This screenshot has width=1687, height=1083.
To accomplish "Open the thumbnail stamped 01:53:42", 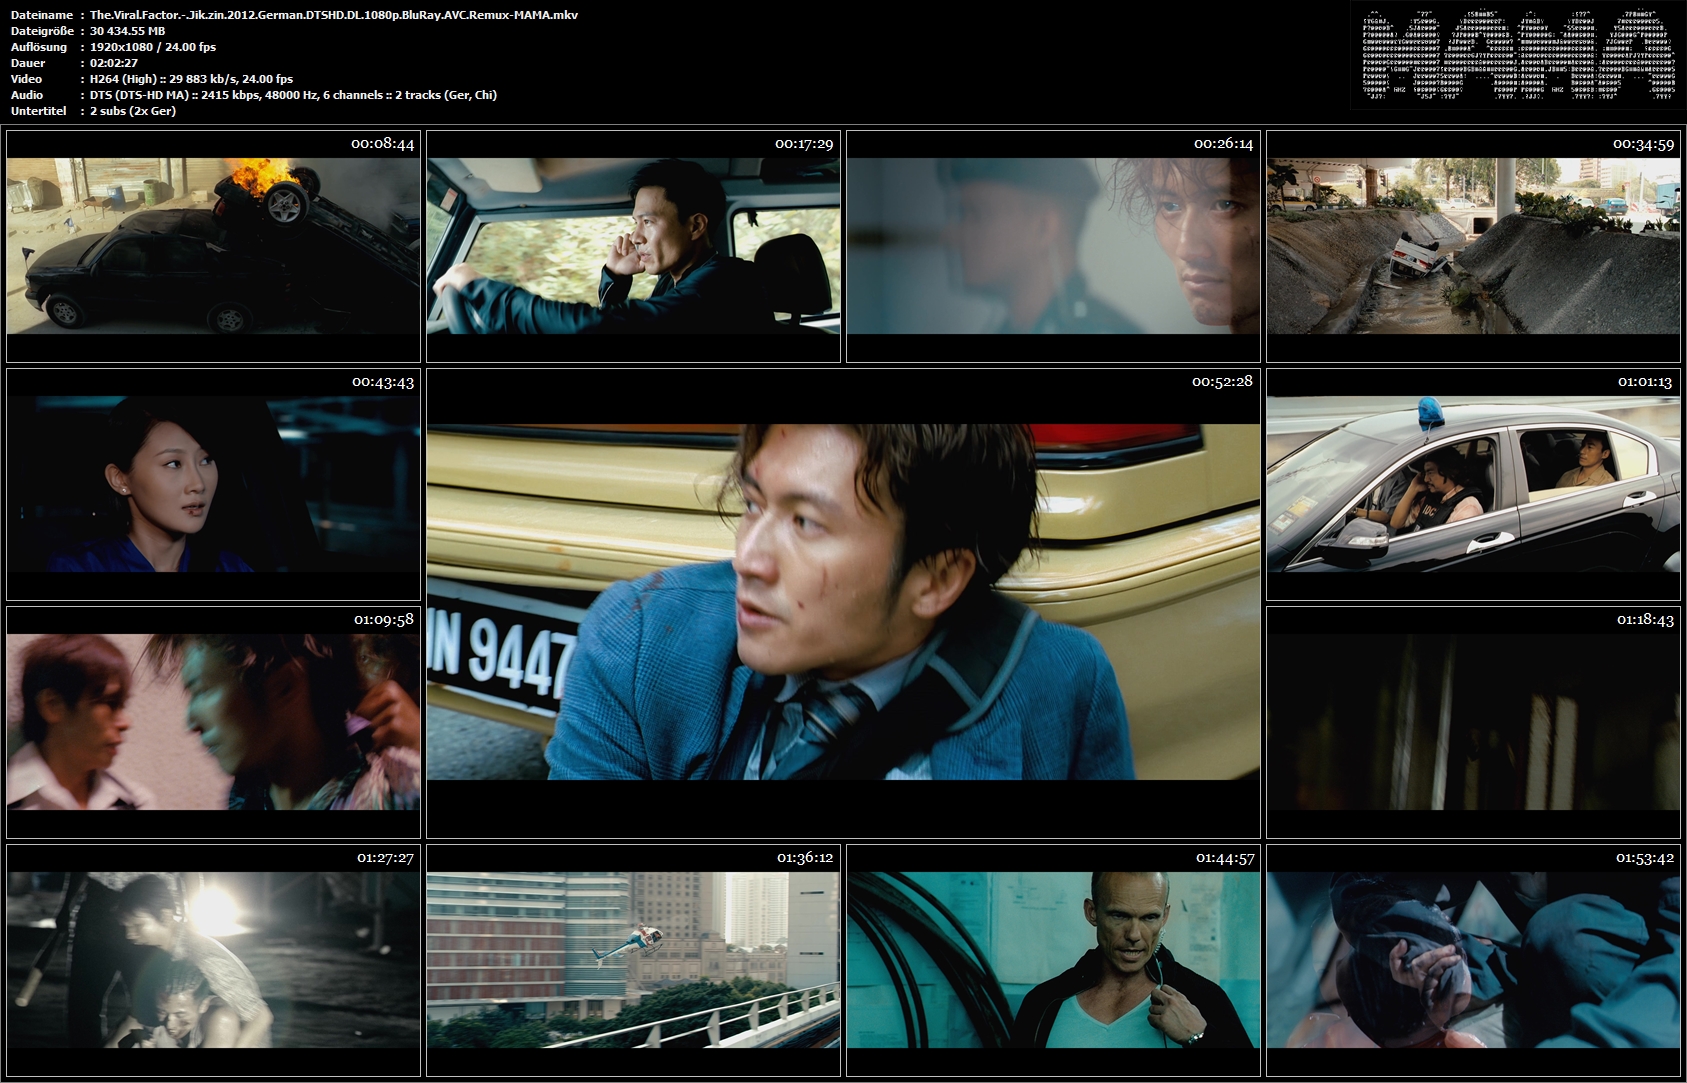I will coord(1473,960).
